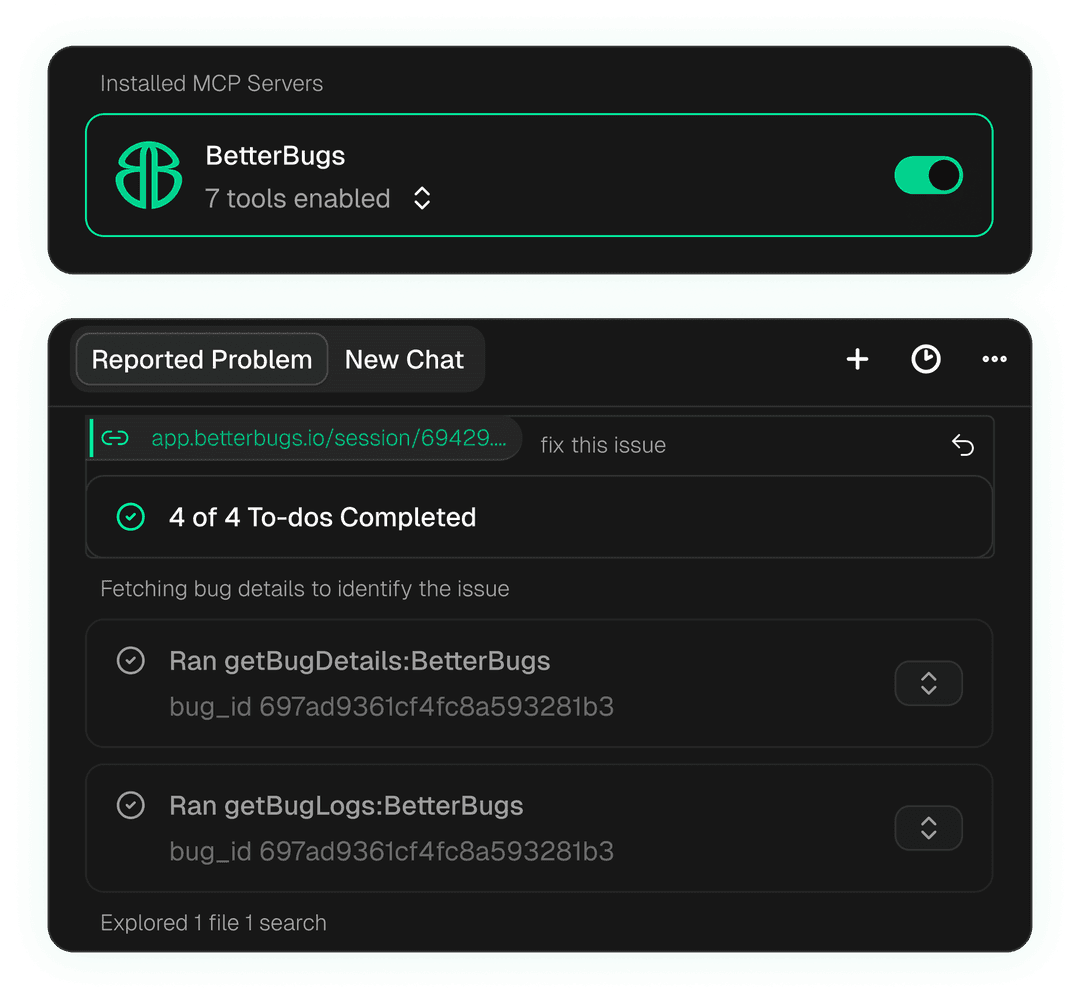Open the three-dots more options menu
1080x1002 pixels.
[x=994, y=359]
